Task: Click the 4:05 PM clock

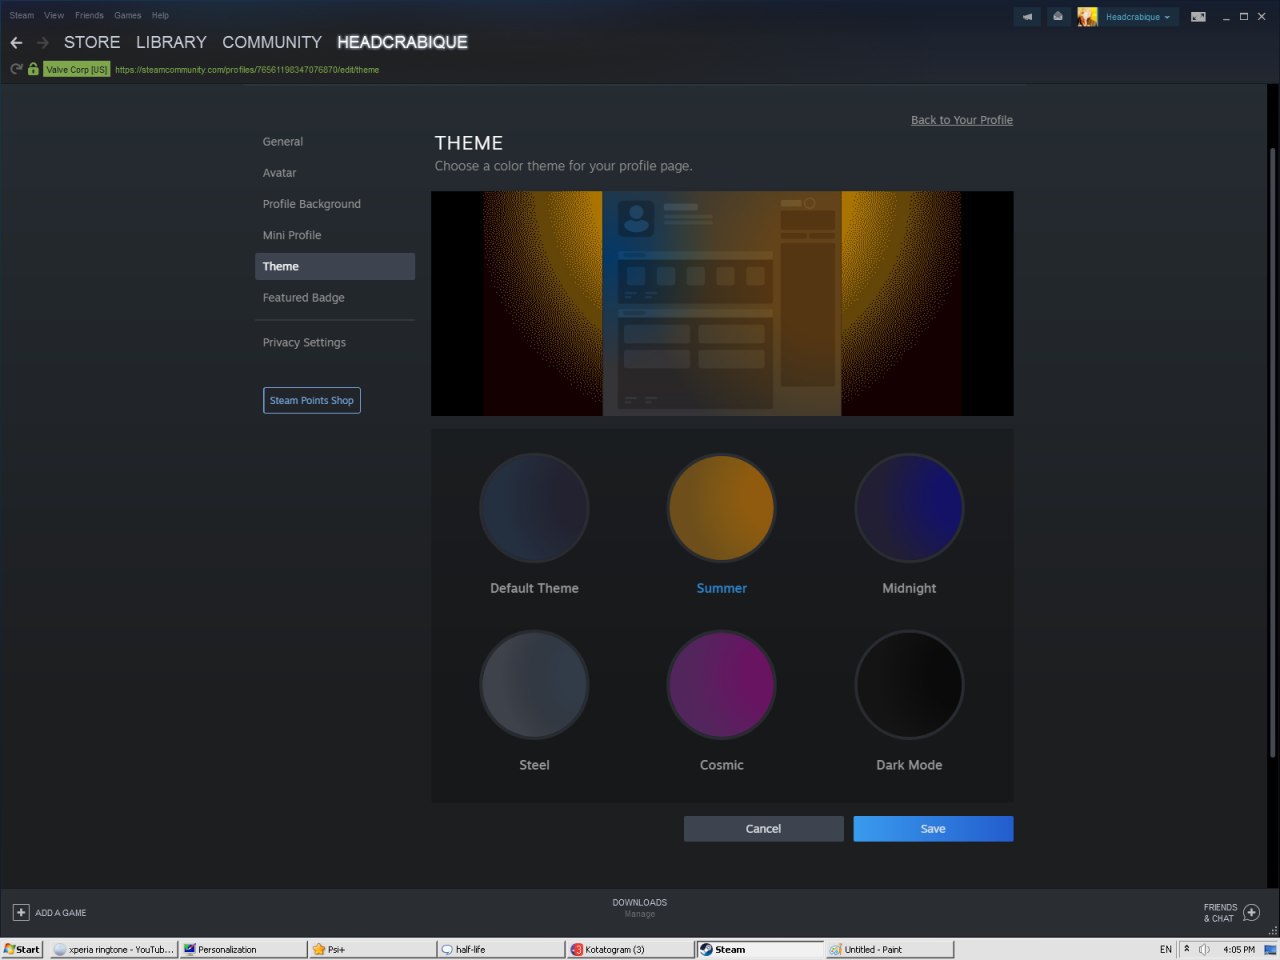Action: click(x=1239, y=949)
